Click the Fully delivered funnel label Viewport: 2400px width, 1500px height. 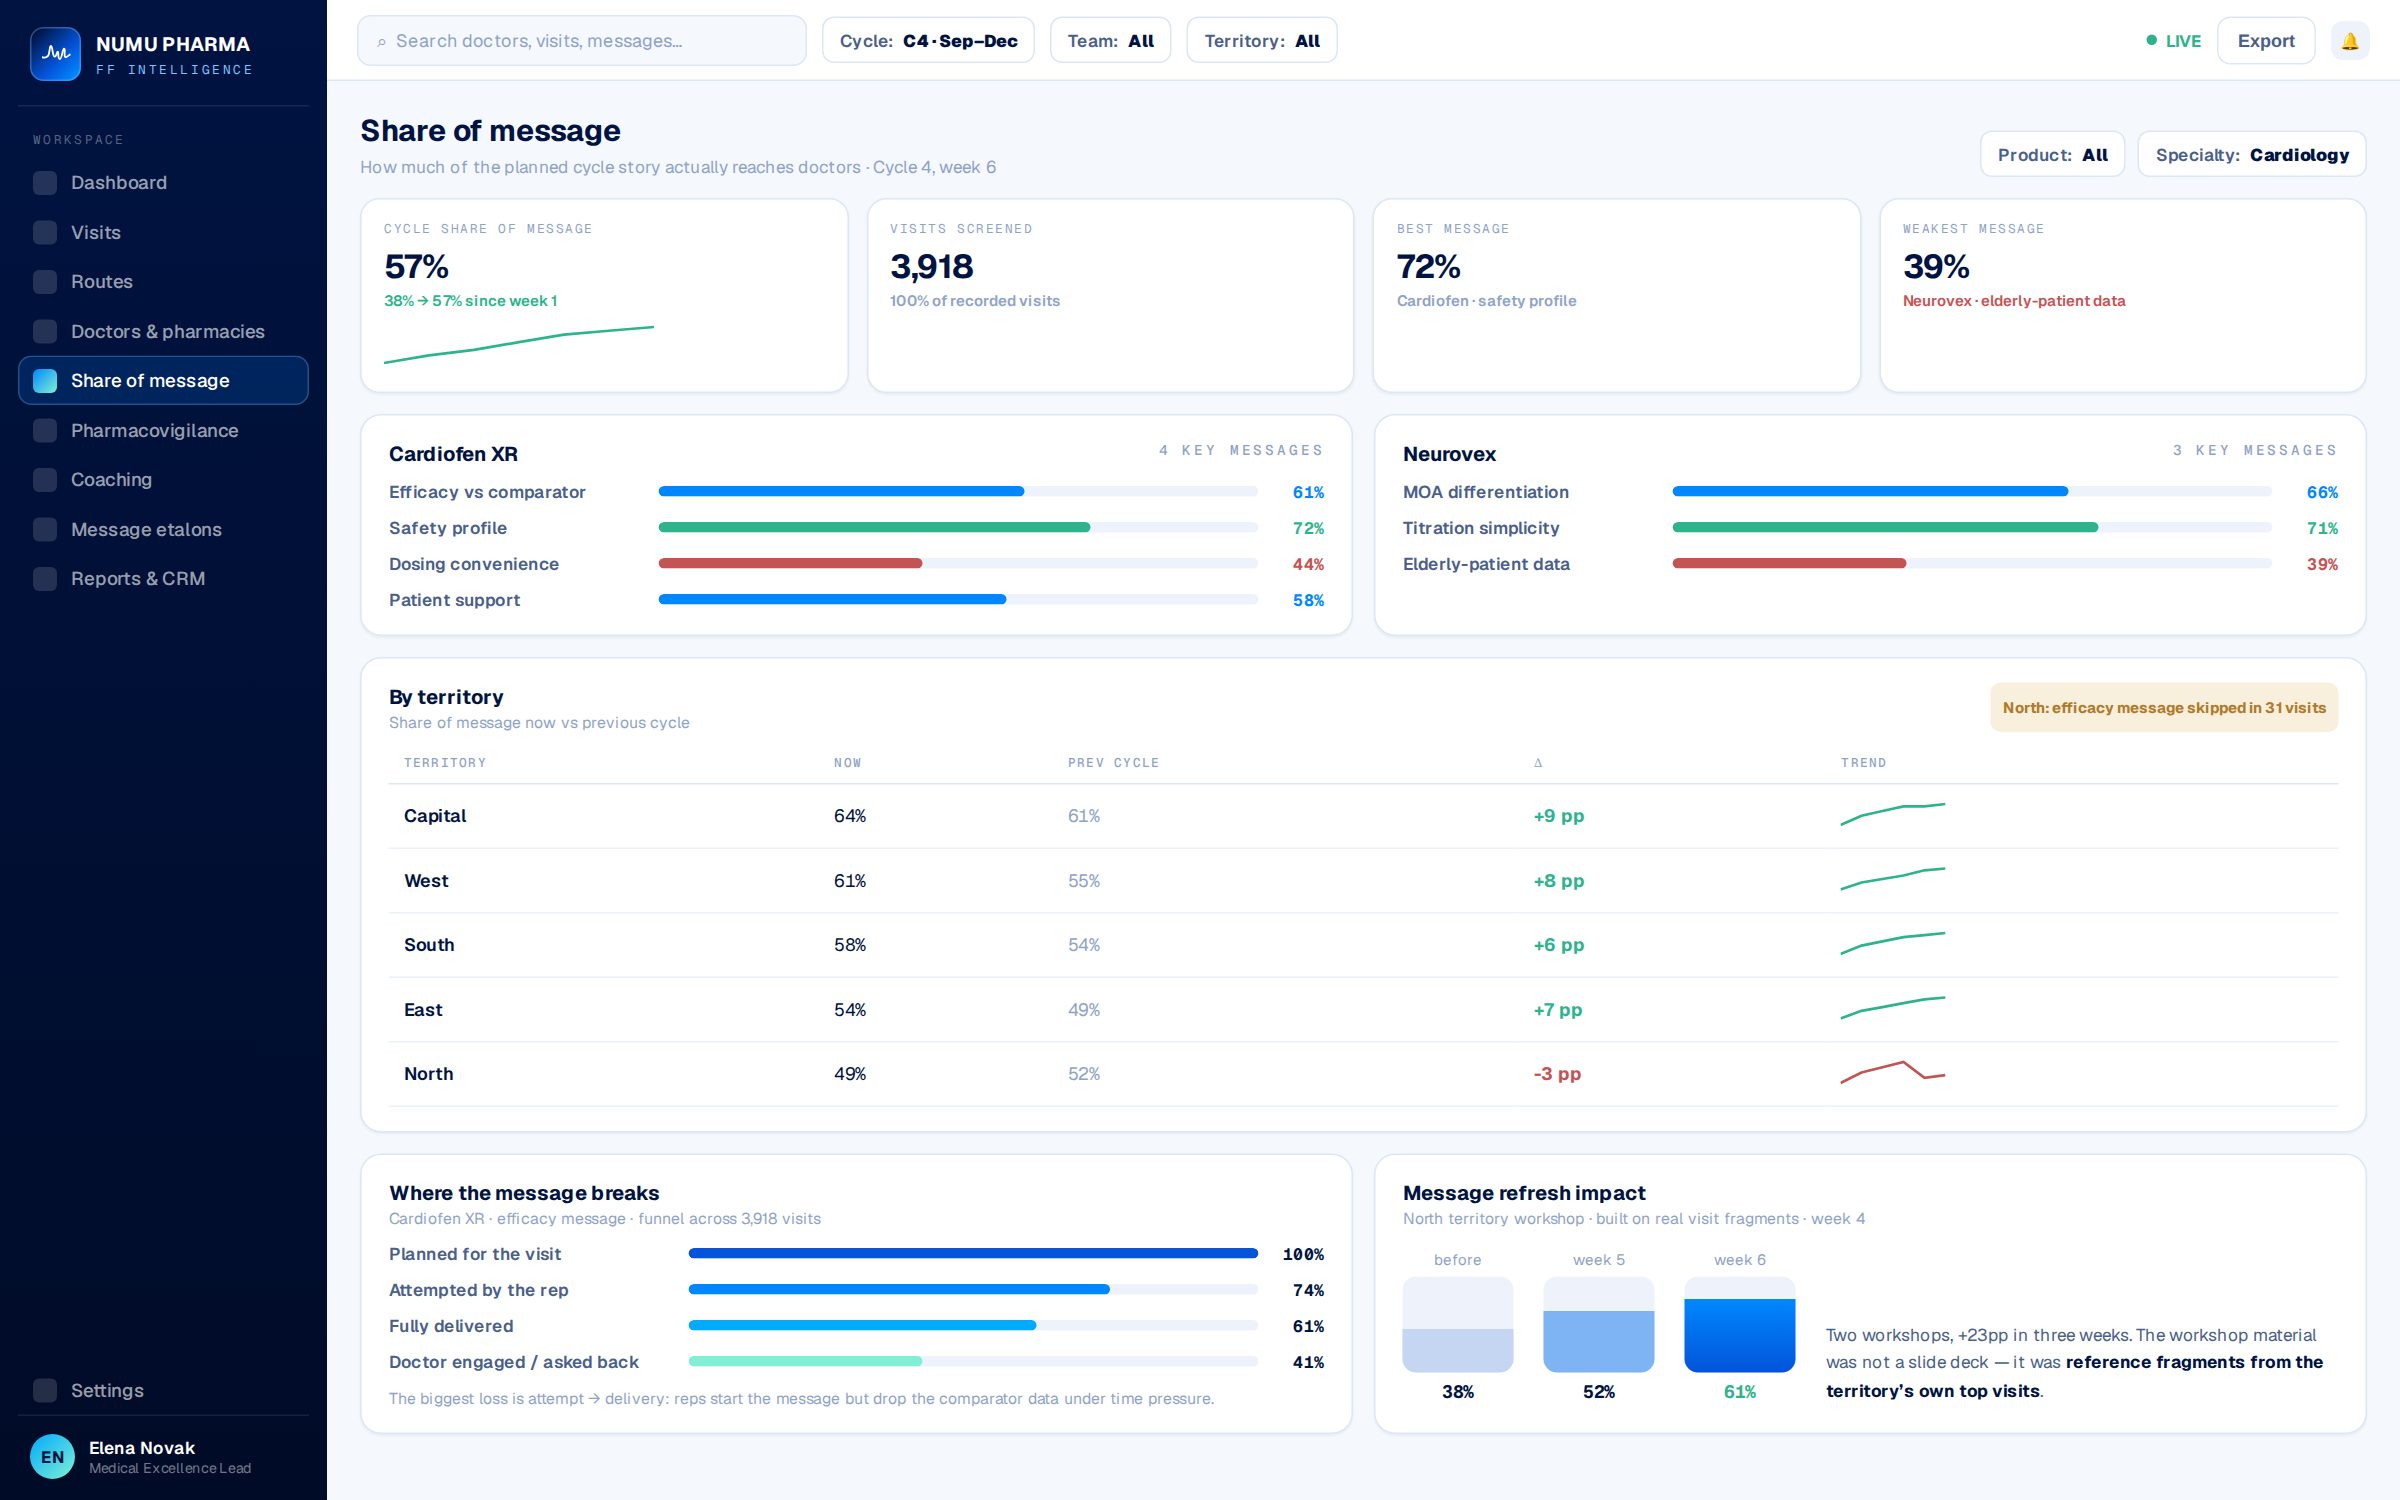[x=451, y=1326]
